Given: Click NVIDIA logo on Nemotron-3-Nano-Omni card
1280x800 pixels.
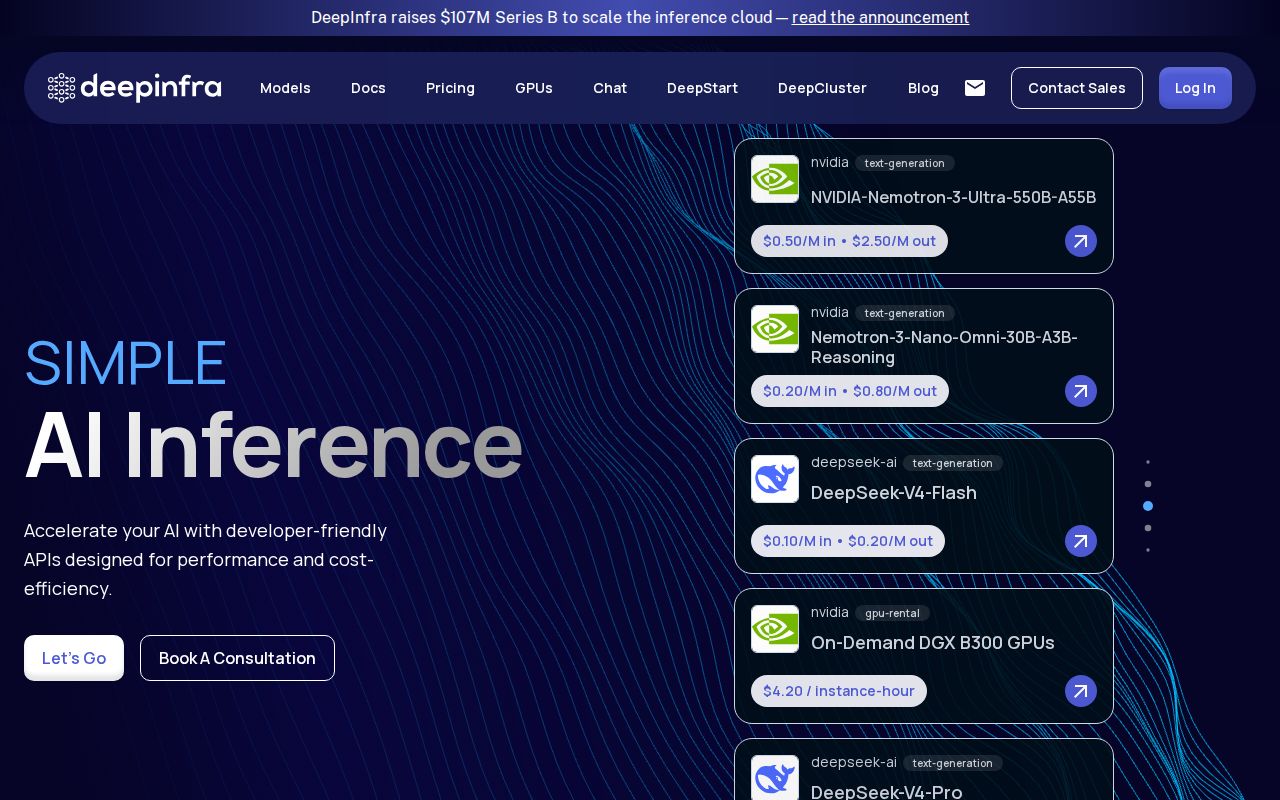Looking at the screenshot, I should (x=775, y=329).
